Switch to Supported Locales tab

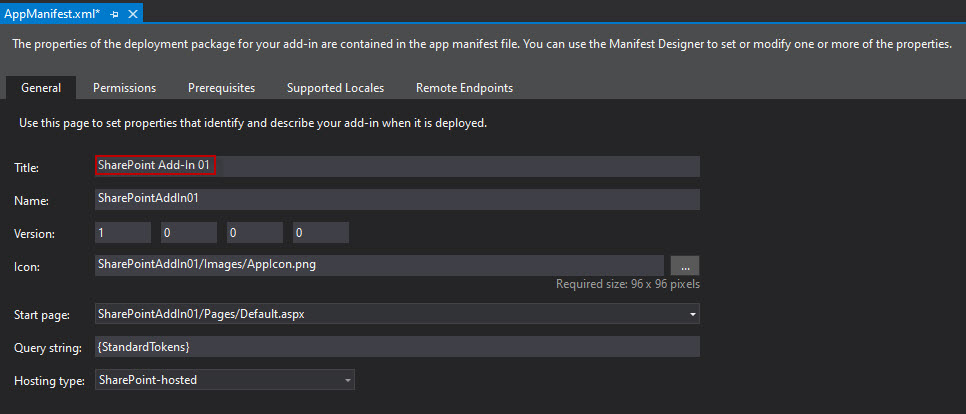[335, 88]
